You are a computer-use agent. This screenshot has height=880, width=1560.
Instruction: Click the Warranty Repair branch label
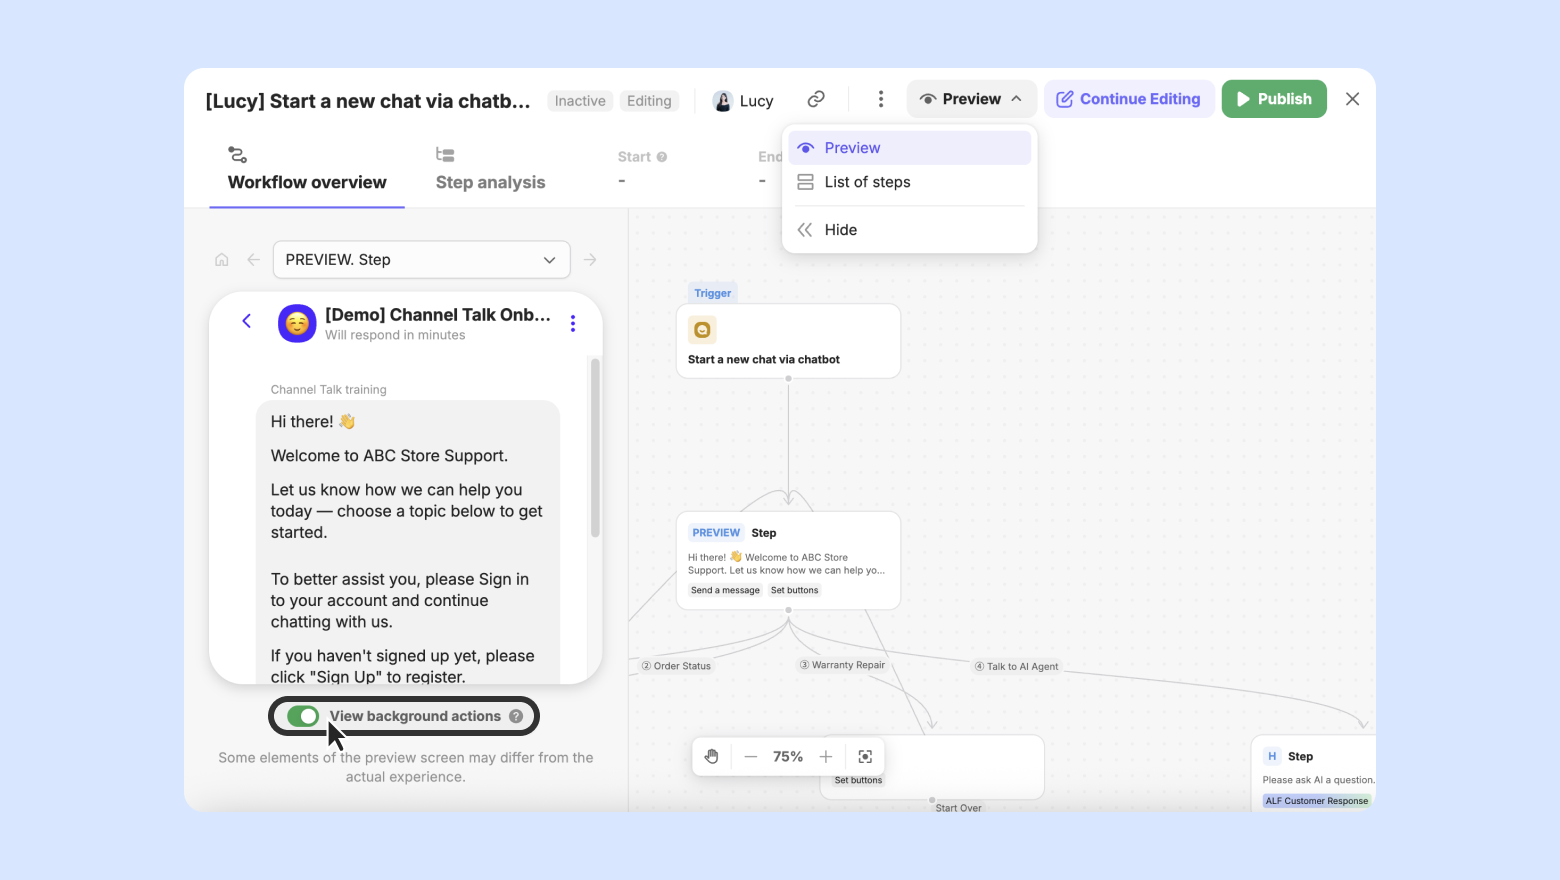pyautogui.click(x=842, y=665)
